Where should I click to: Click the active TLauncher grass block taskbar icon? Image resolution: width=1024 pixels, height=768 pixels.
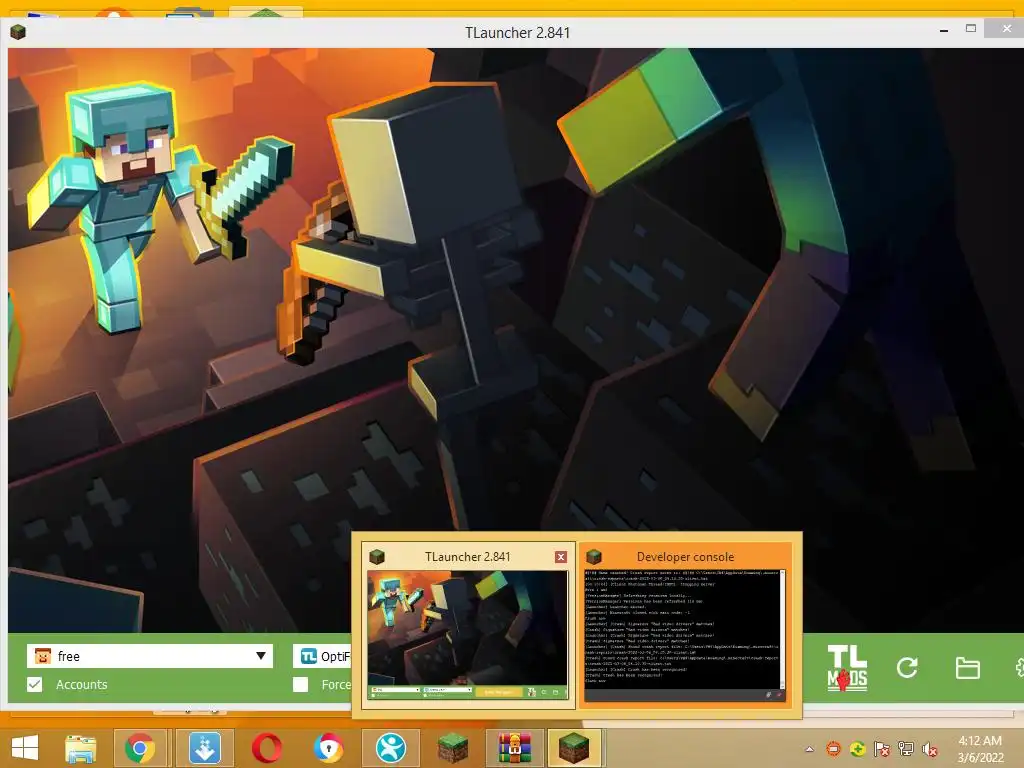click(x=573, y=748)
